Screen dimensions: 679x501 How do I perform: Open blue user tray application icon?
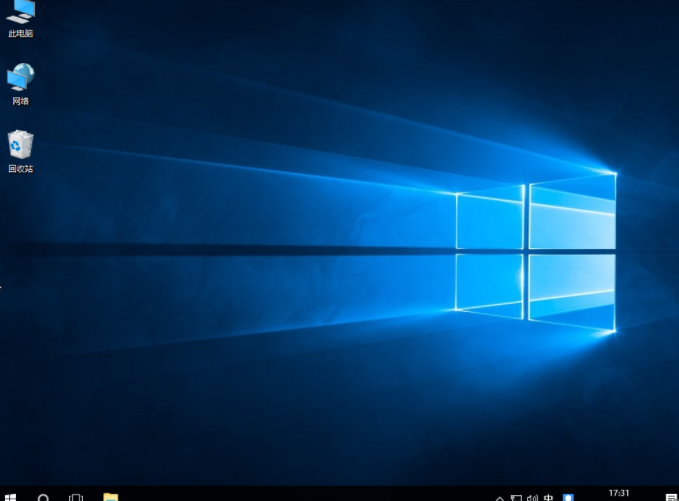click(568, 498)
